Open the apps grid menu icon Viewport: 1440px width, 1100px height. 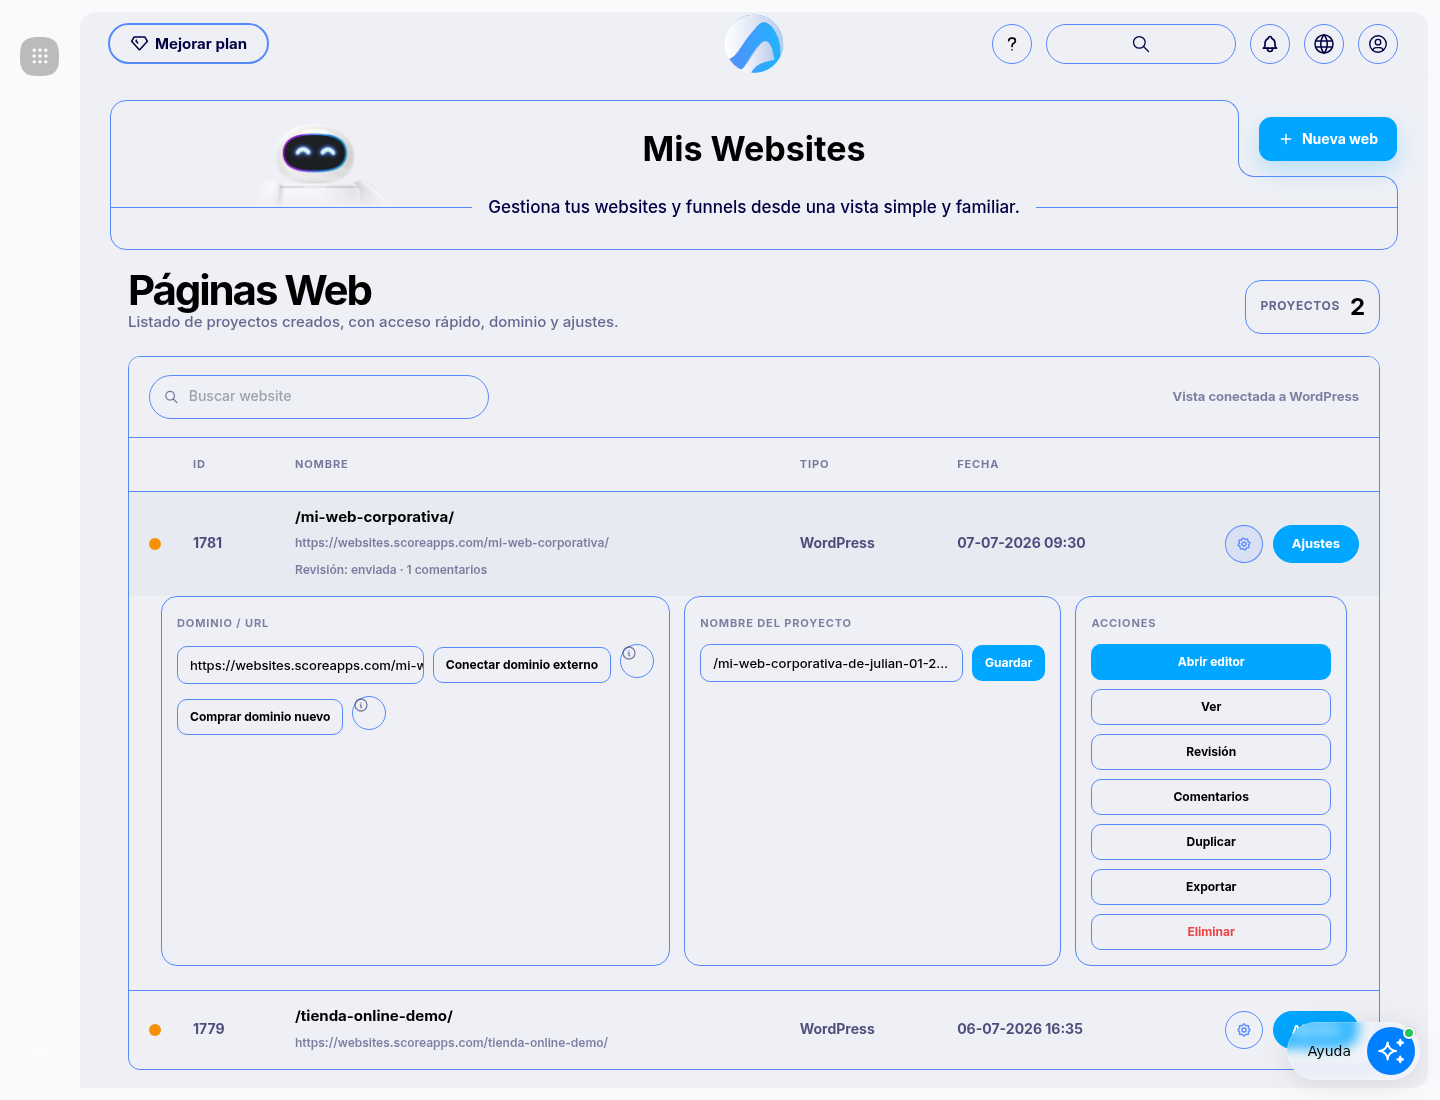click(x=40, y=56)
